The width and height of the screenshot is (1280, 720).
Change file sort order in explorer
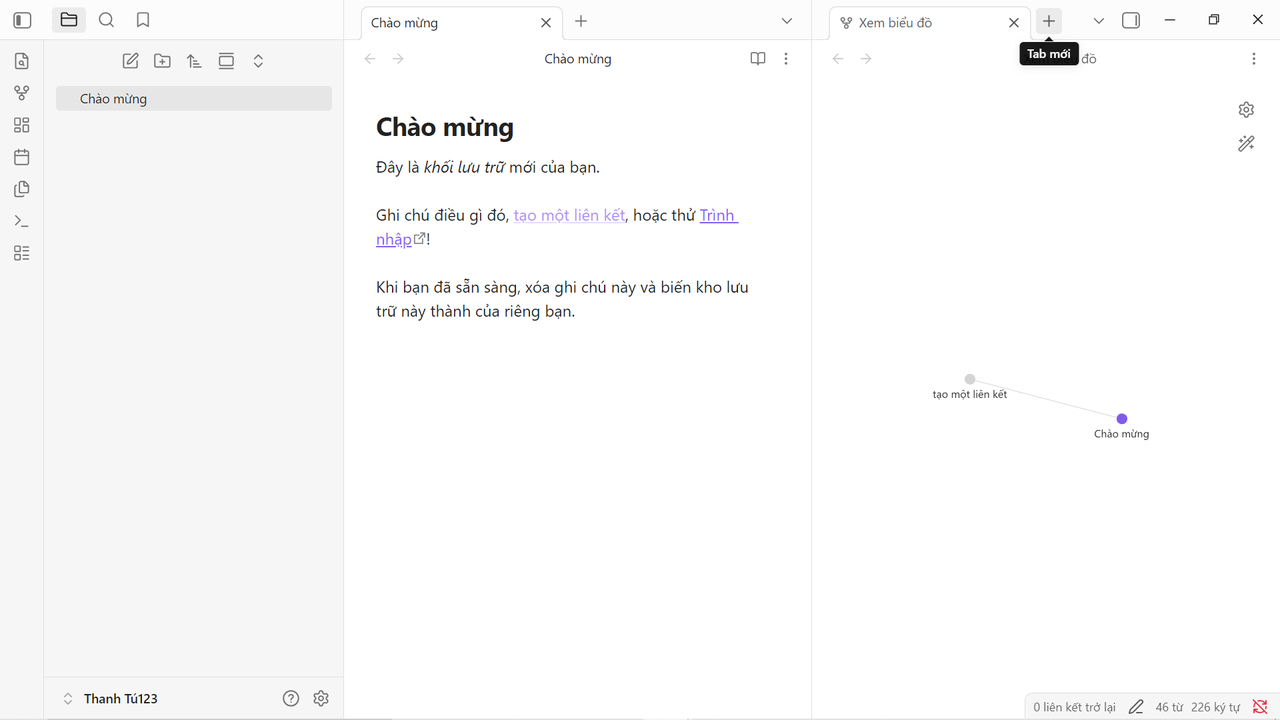pos(194,61)
